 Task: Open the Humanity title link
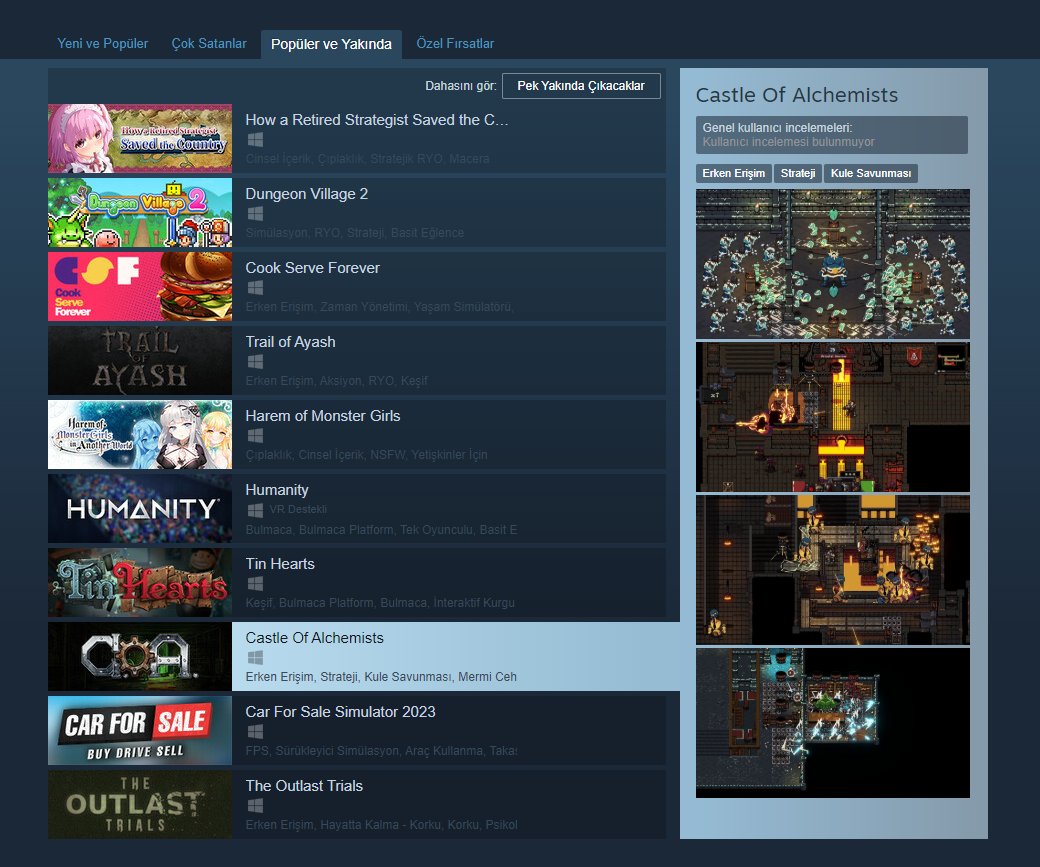[277, 490]
